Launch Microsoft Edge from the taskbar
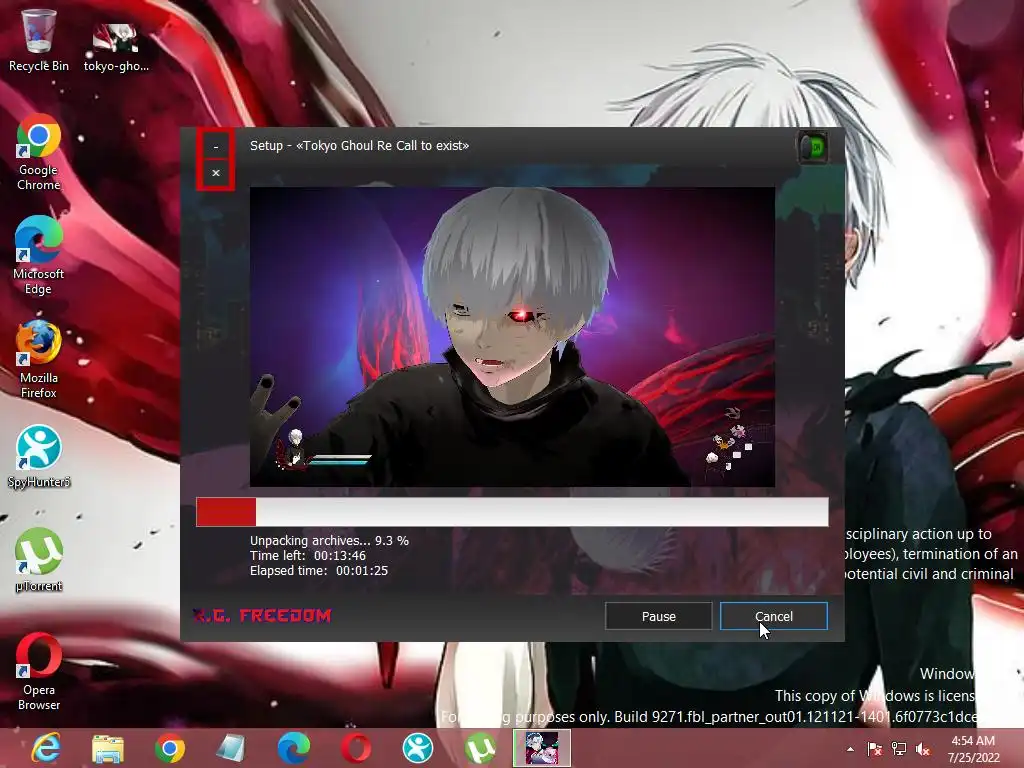The height and width of the screenshot is (768, 1024). coord(293,748)
